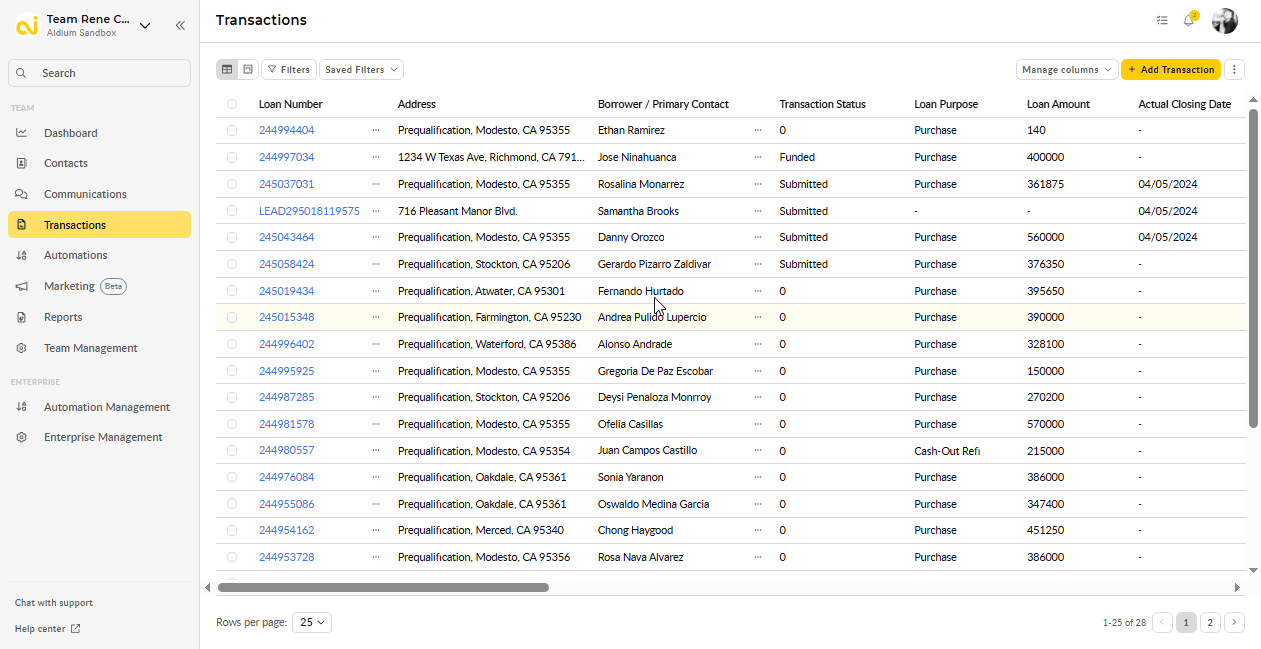Change rows per page from 25
This screenshot has height=649, width=1261.
pyautogui.click(x=313, y=622)
